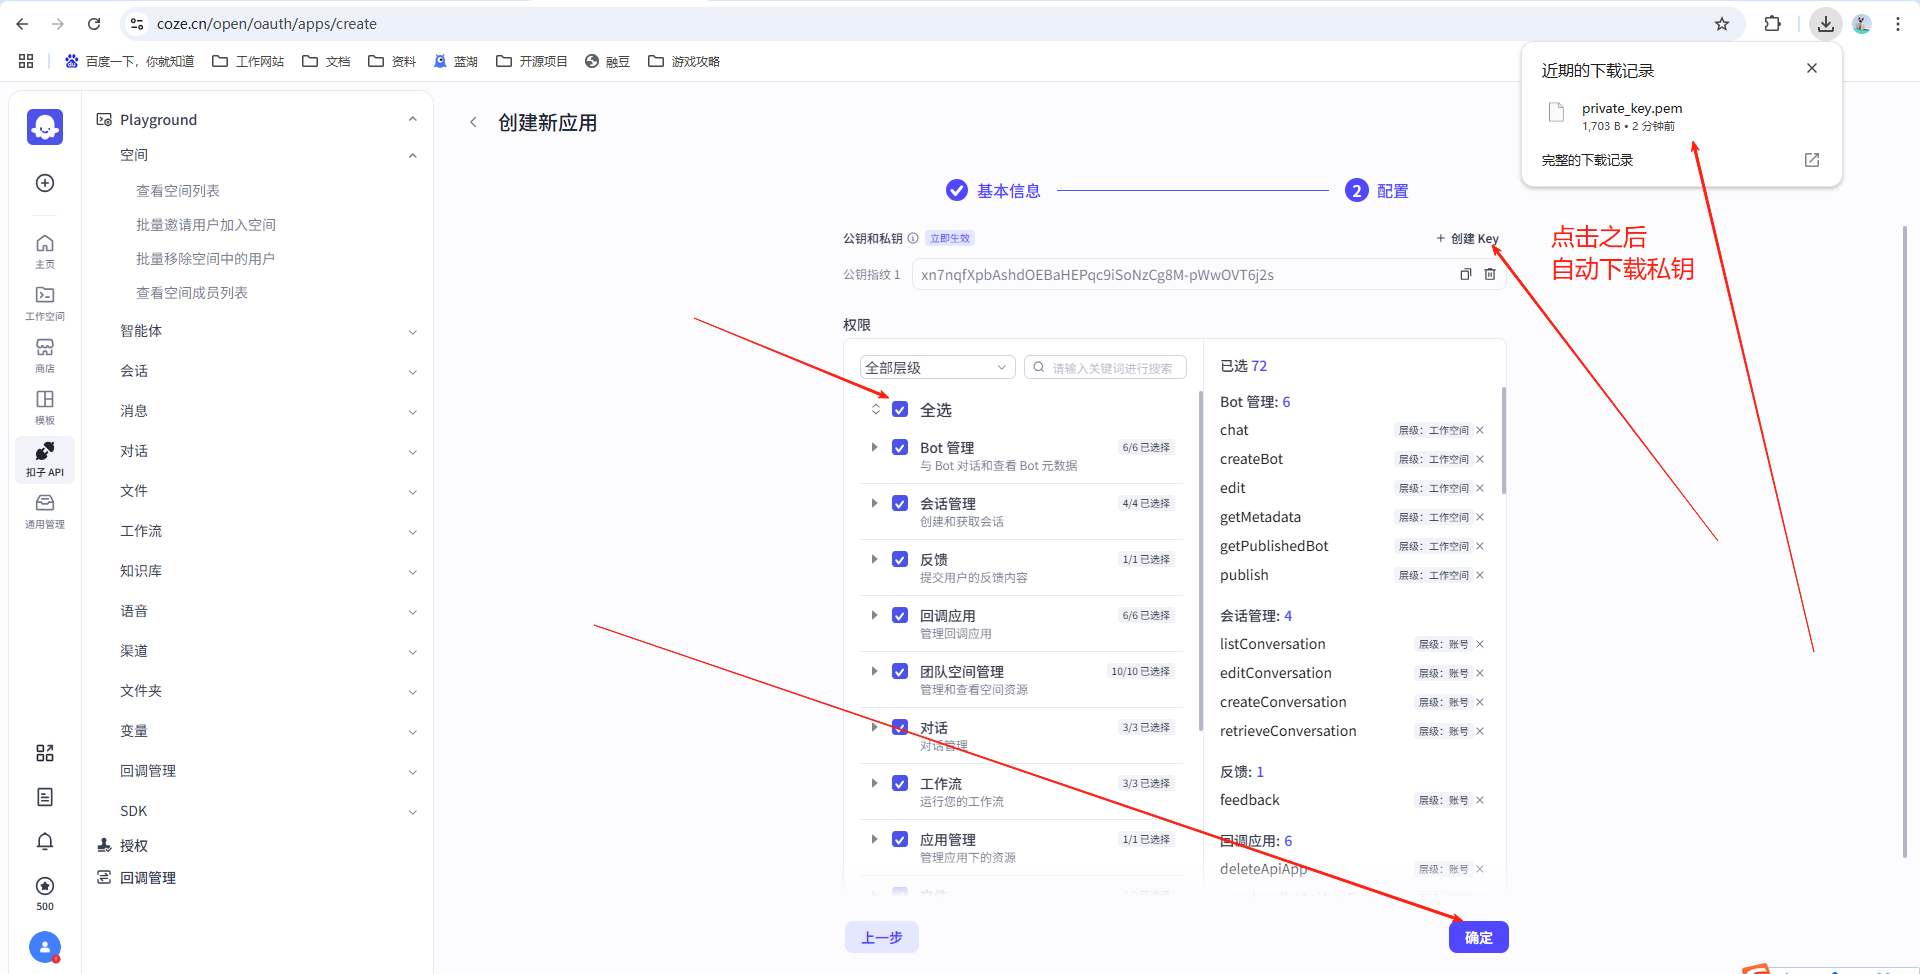Expand the 团队空间管理 permission group
The image size is (1920, 974).
(874, 671)
